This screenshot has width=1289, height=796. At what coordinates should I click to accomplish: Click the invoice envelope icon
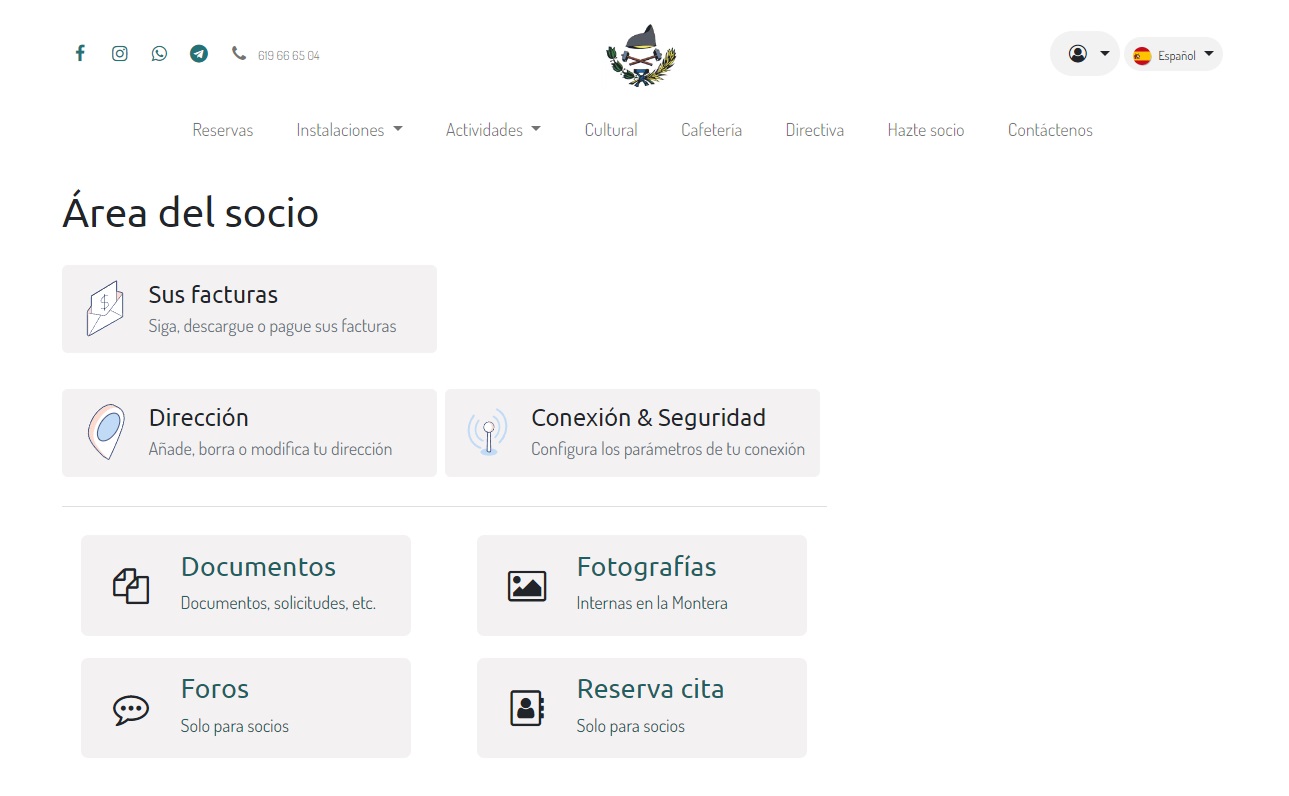tap(105, 308)
